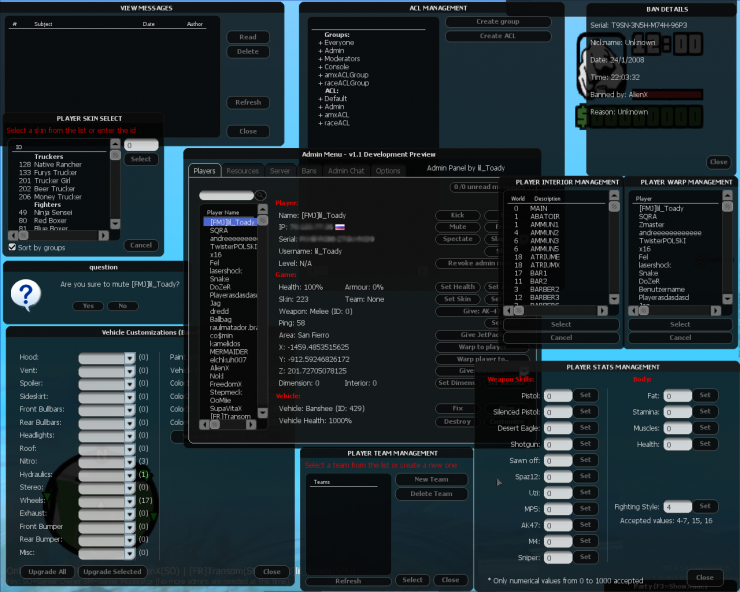The image size is (740, 592).
Task: Switch to the Resources tab
Action: pos(242,171)
